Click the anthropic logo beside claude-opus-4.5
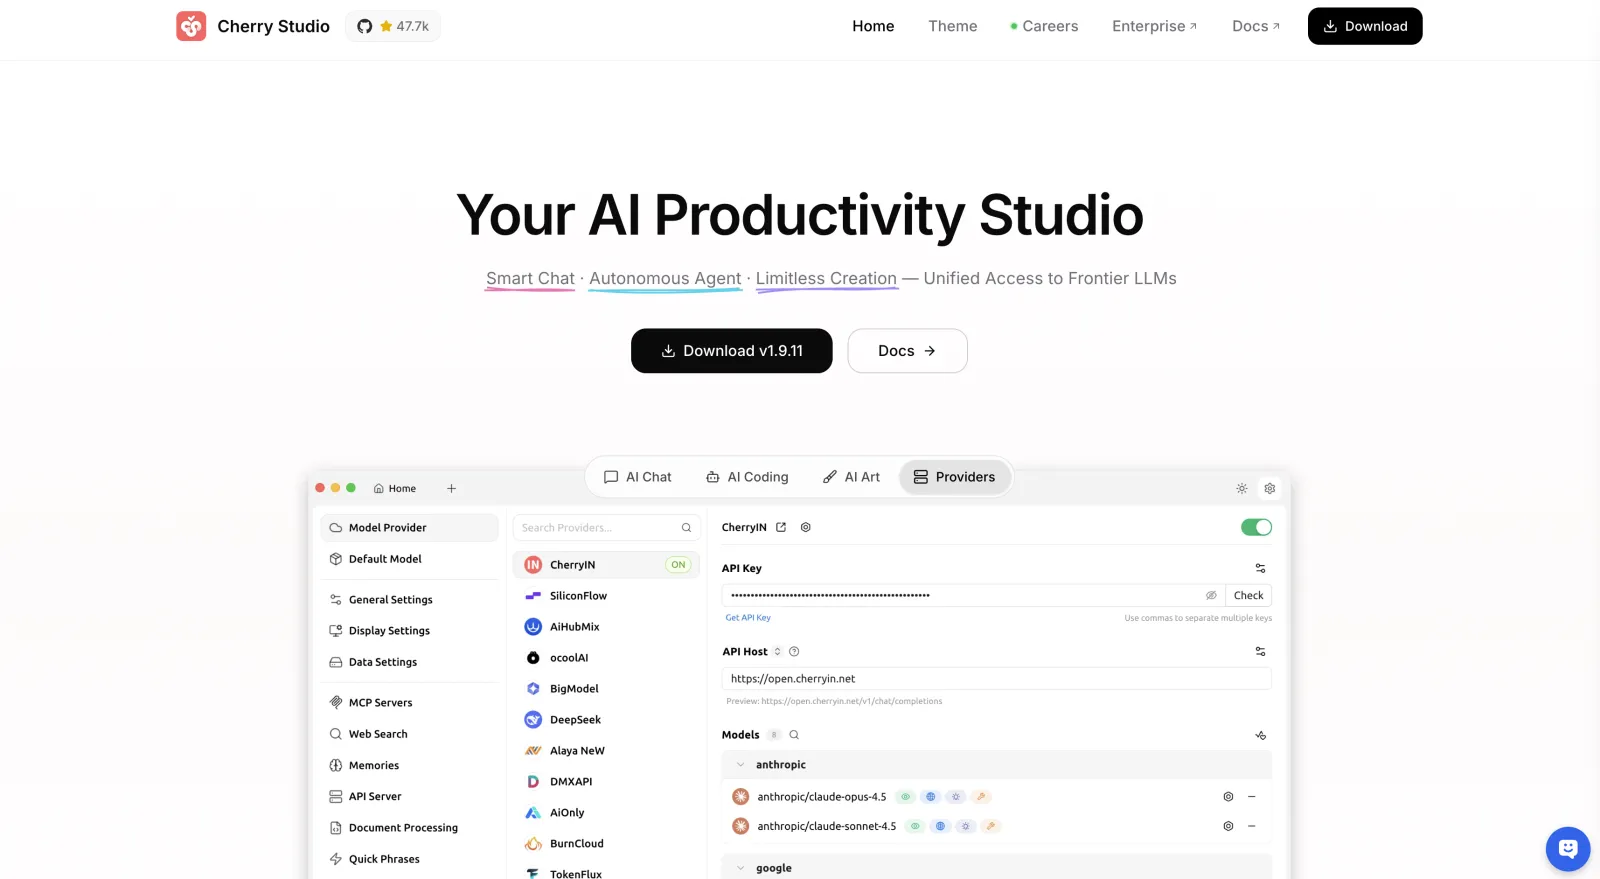 click(x=741, y=797)
